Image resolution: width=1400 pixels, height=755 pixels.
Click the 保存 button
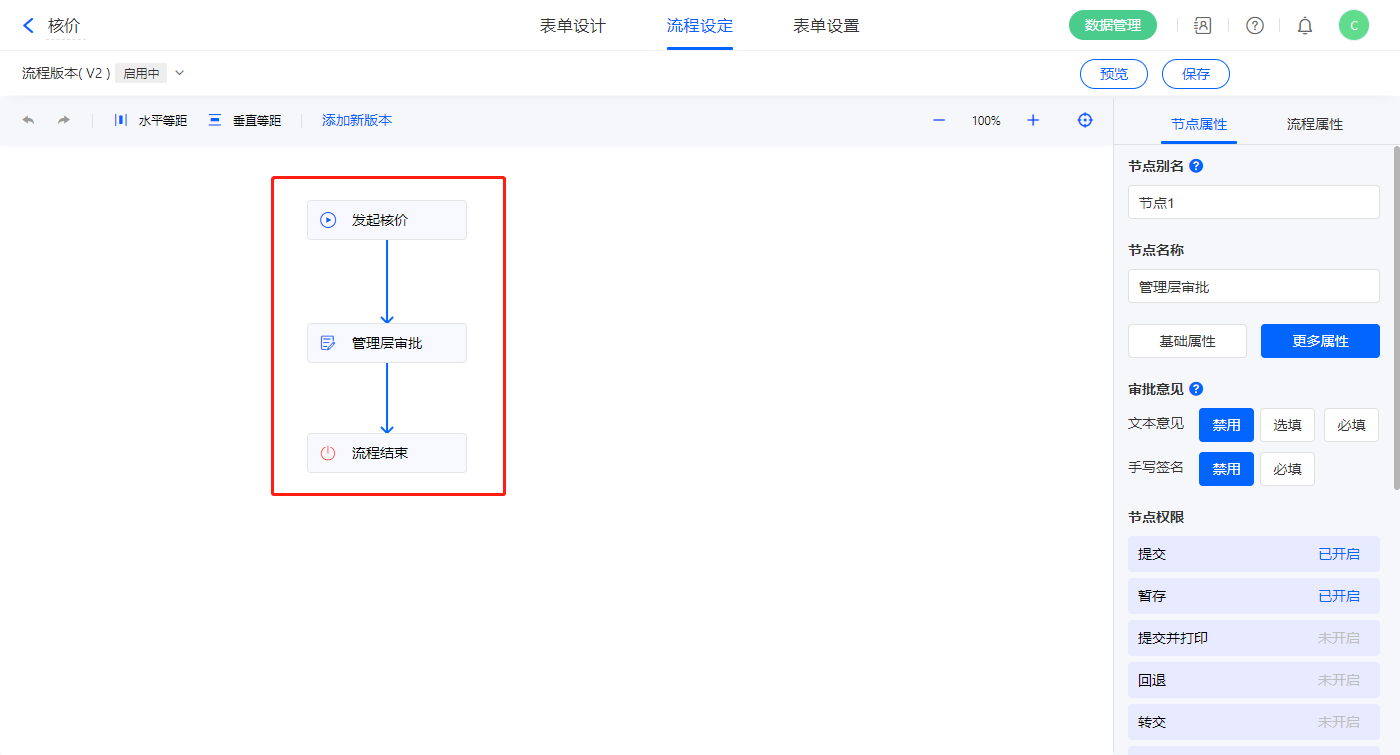tap(1195, 74)
